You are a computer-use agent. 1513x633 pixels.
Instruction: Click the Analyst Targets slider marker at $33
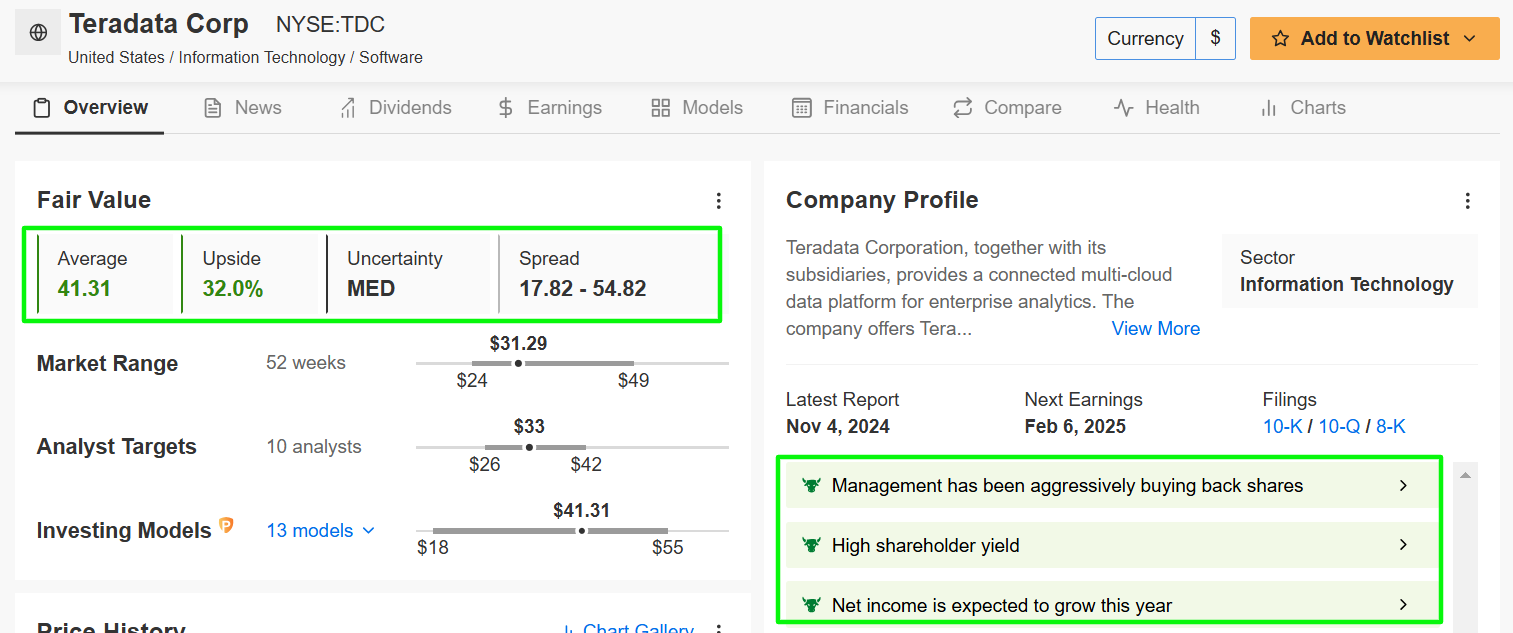pyautogui.click(x=529, y=447)
